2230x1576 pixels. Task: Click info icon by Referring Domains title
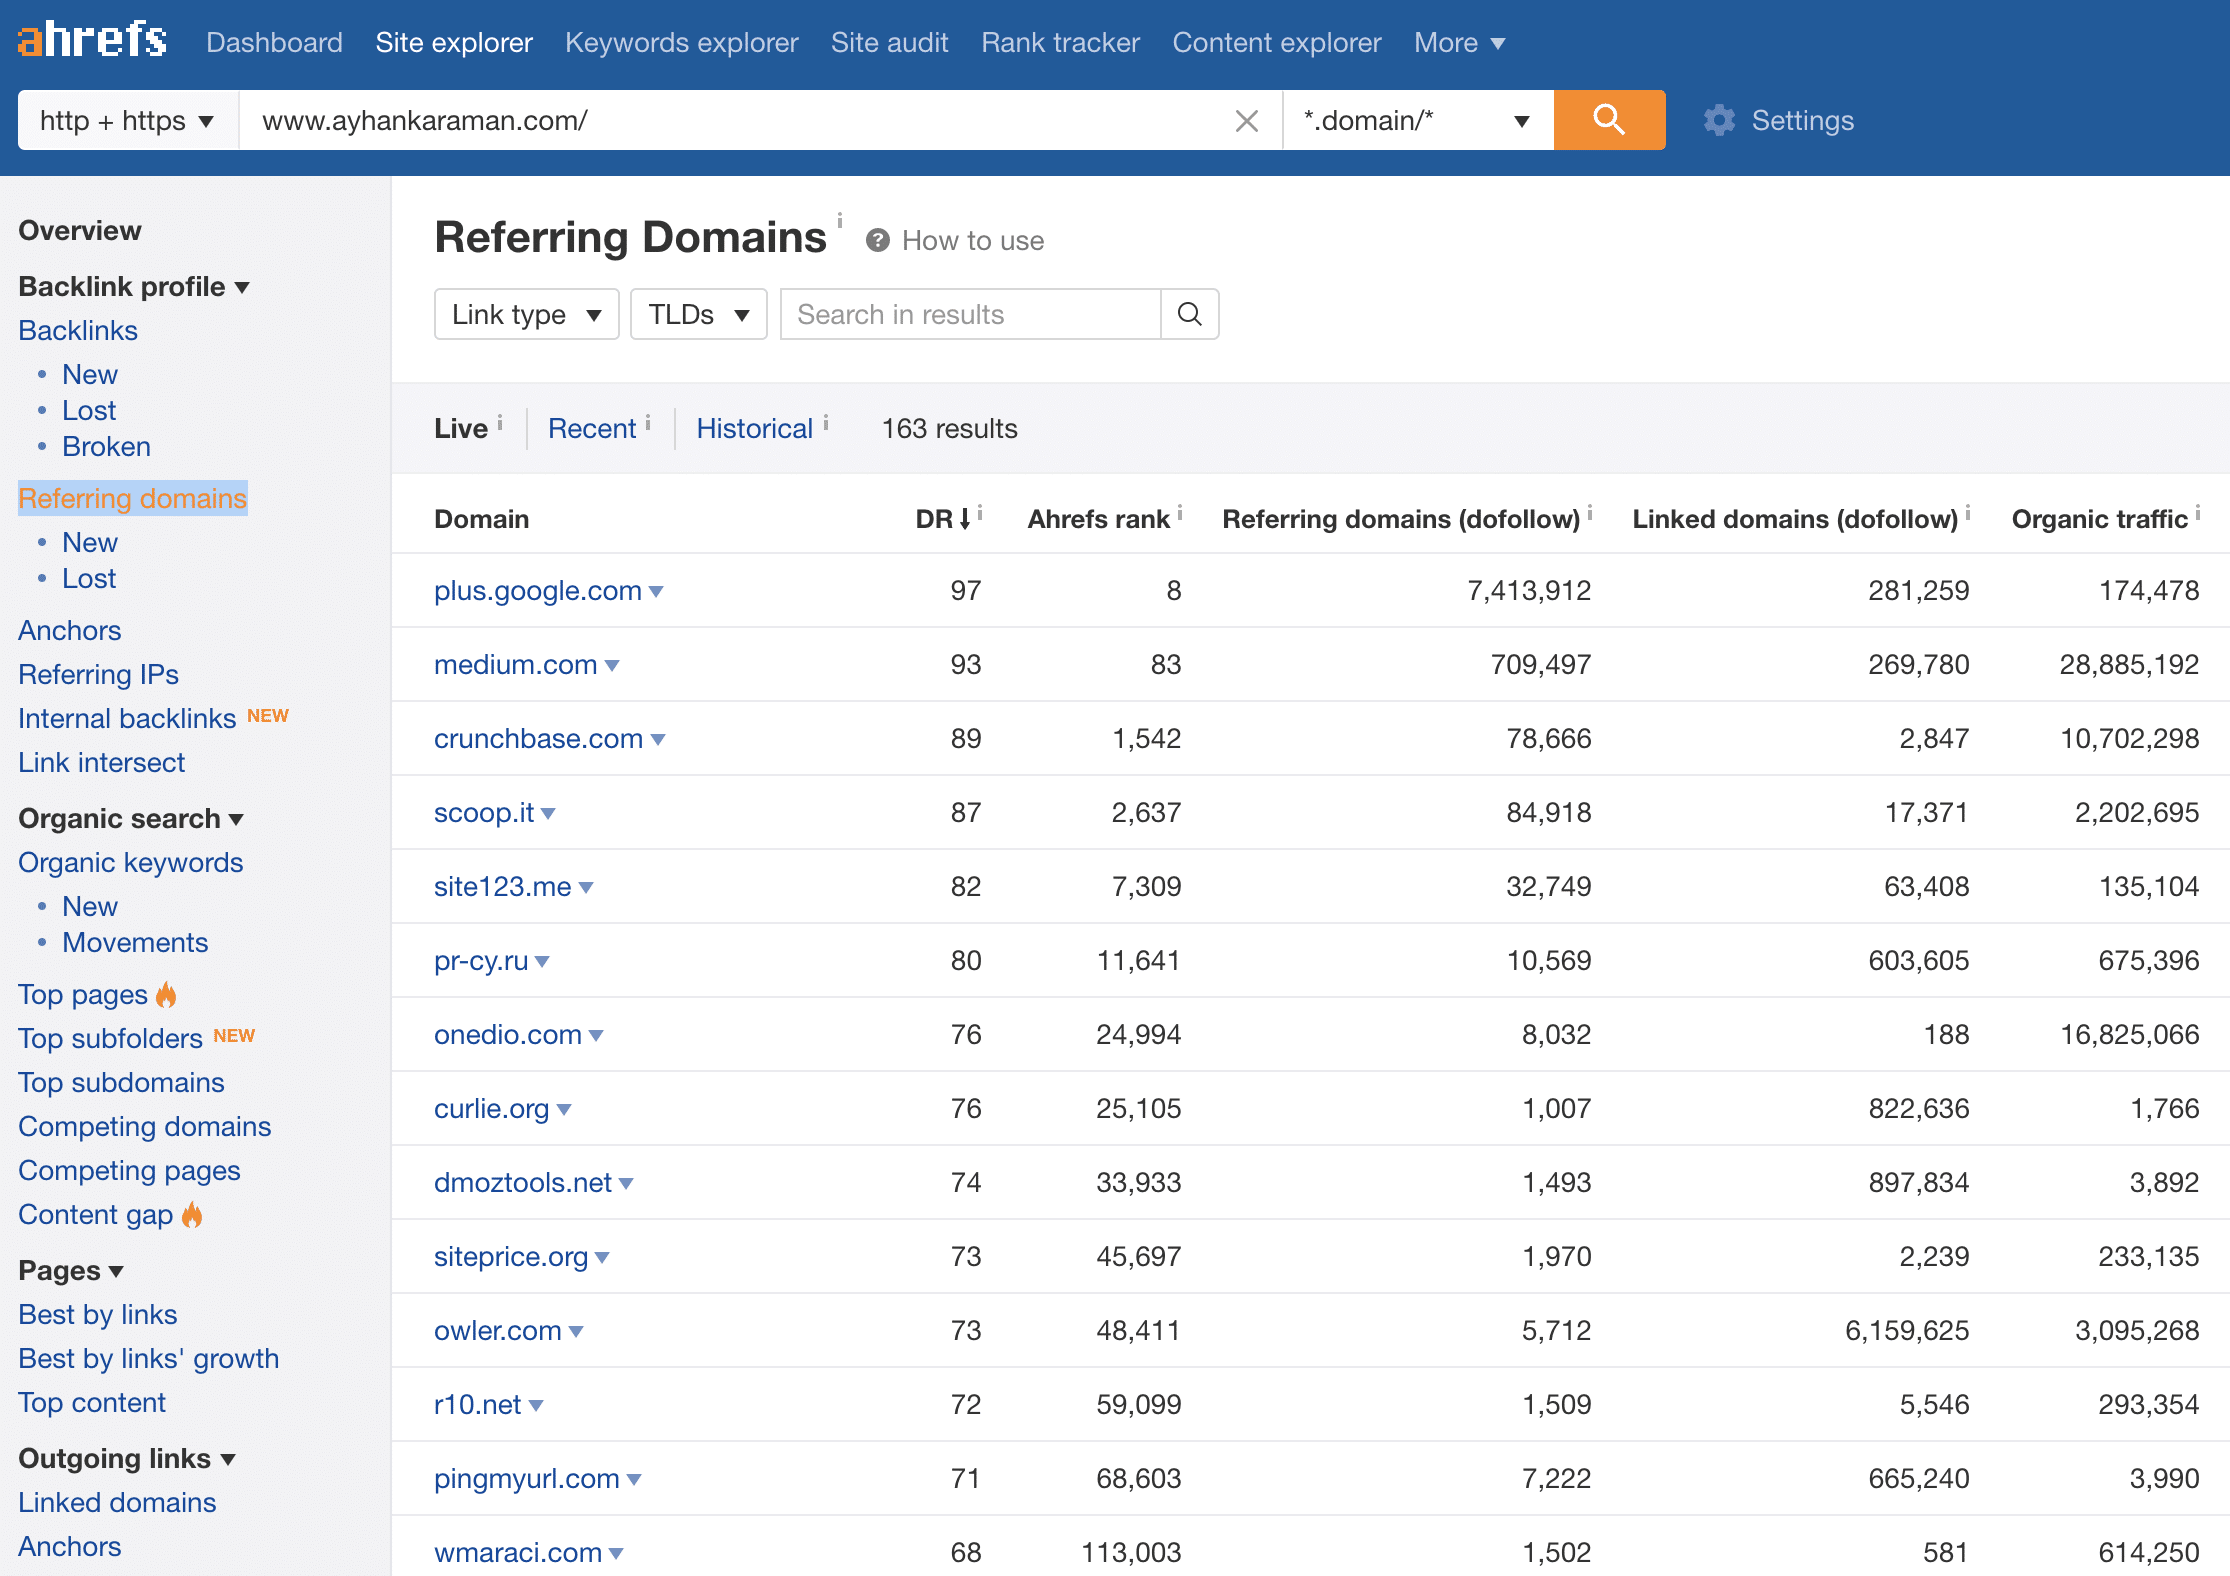[x=840, y=220]
